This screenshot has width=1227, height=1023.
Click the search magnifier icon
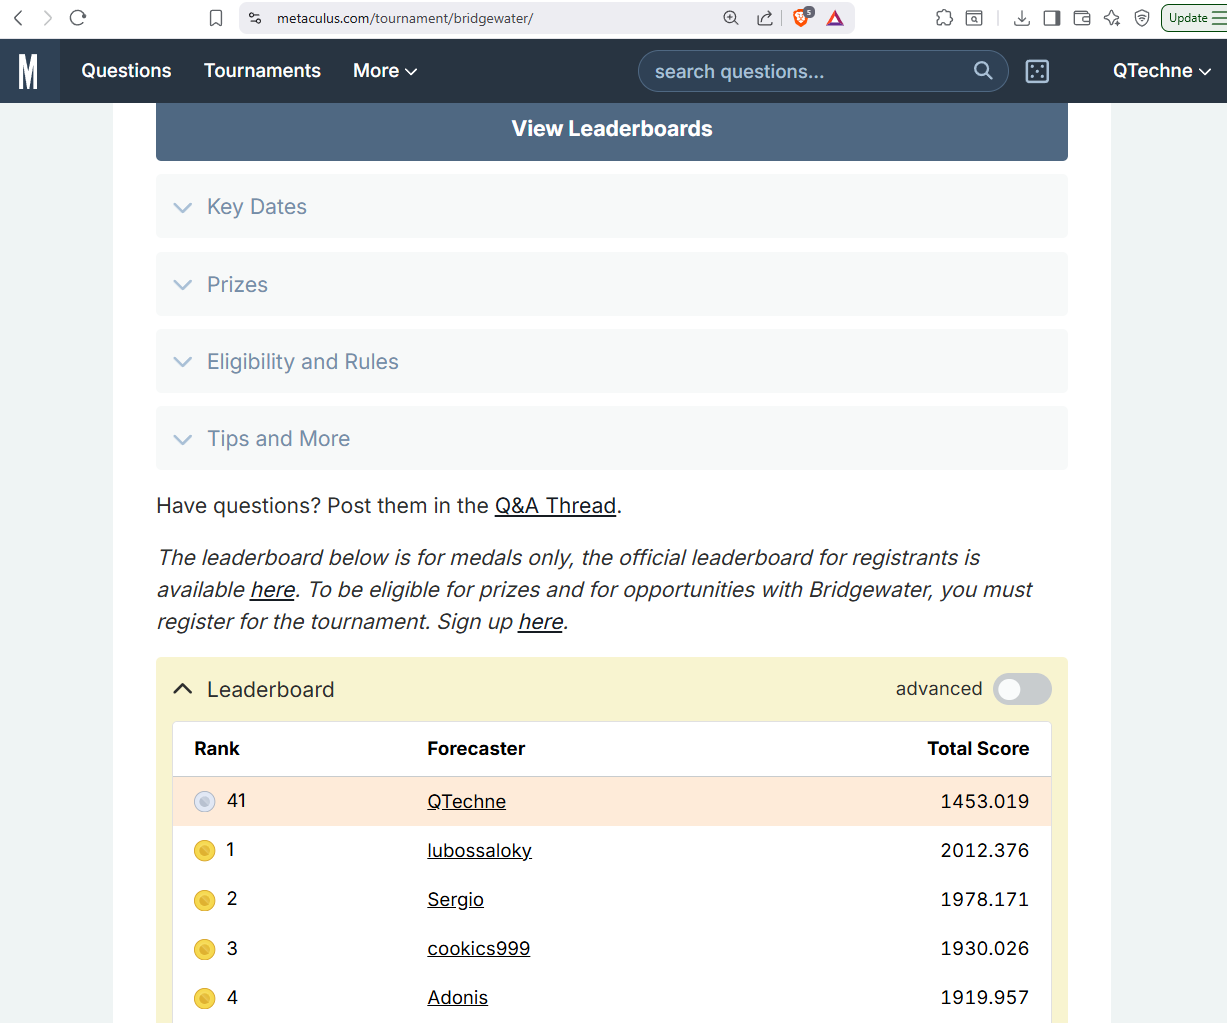tap(983, 70)
